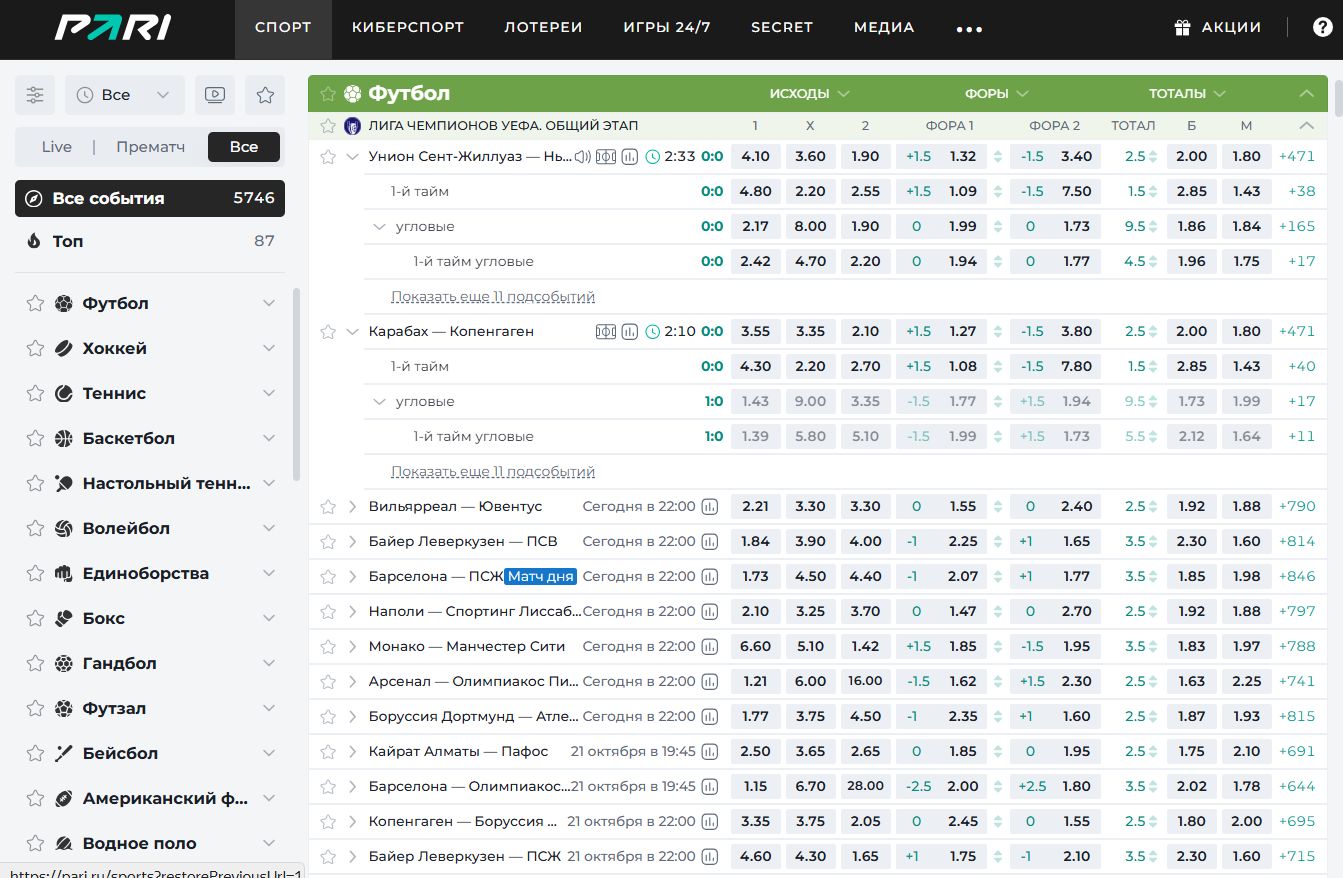Viewport: 1343px width, 878px height.
Task: Open match center field icon for Карабах — Копенгаген
Action: [x=606, y=332]
